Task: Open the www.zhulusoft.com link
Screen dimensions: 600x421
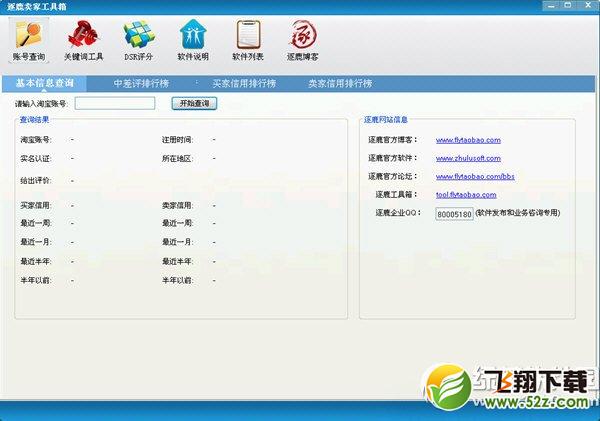Action: pyautogui.click(x=468, y=158)
